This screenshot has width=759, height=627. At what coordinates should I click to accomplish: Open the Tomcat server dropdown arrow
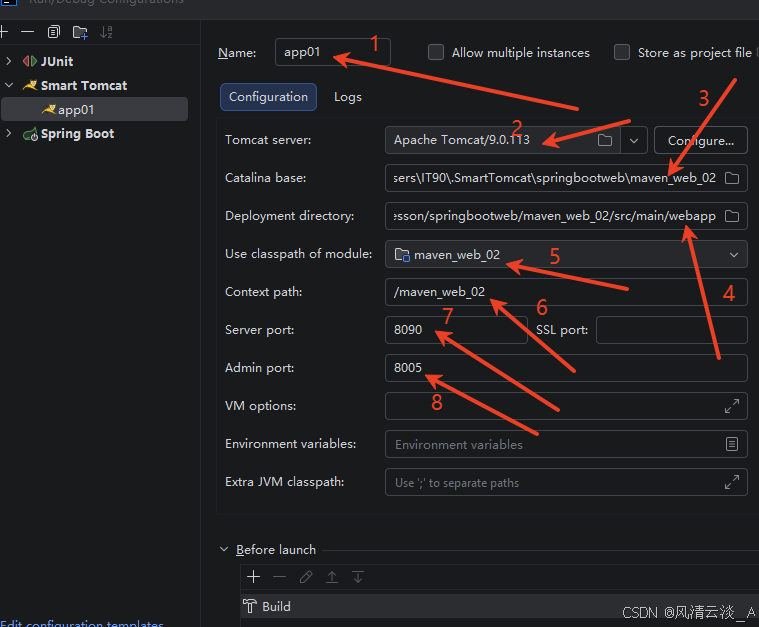pyautogui.click(x=634, y=140)
